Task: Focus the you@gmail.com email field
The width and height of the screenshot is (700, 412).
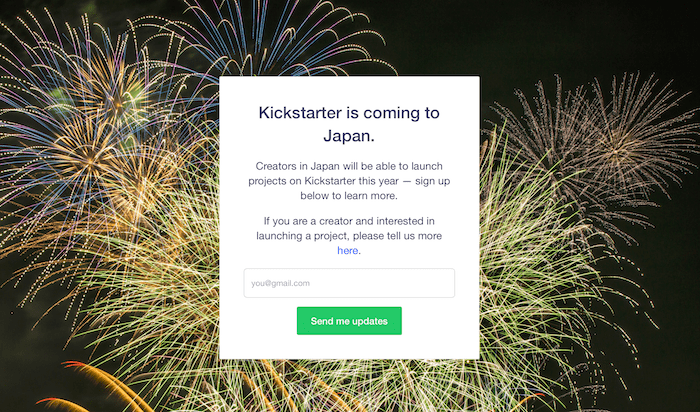Action: [x=349, y=283]
